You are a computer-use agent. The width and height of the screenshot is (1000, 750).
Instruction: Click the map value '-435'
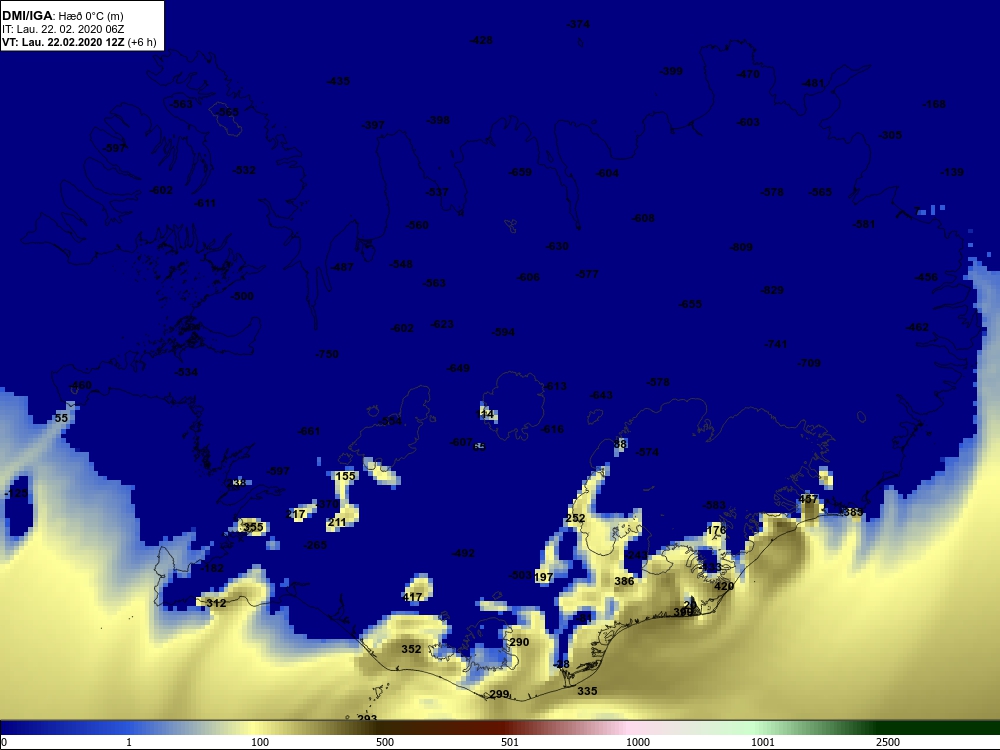pyautogui.click(x=338, y=81)
